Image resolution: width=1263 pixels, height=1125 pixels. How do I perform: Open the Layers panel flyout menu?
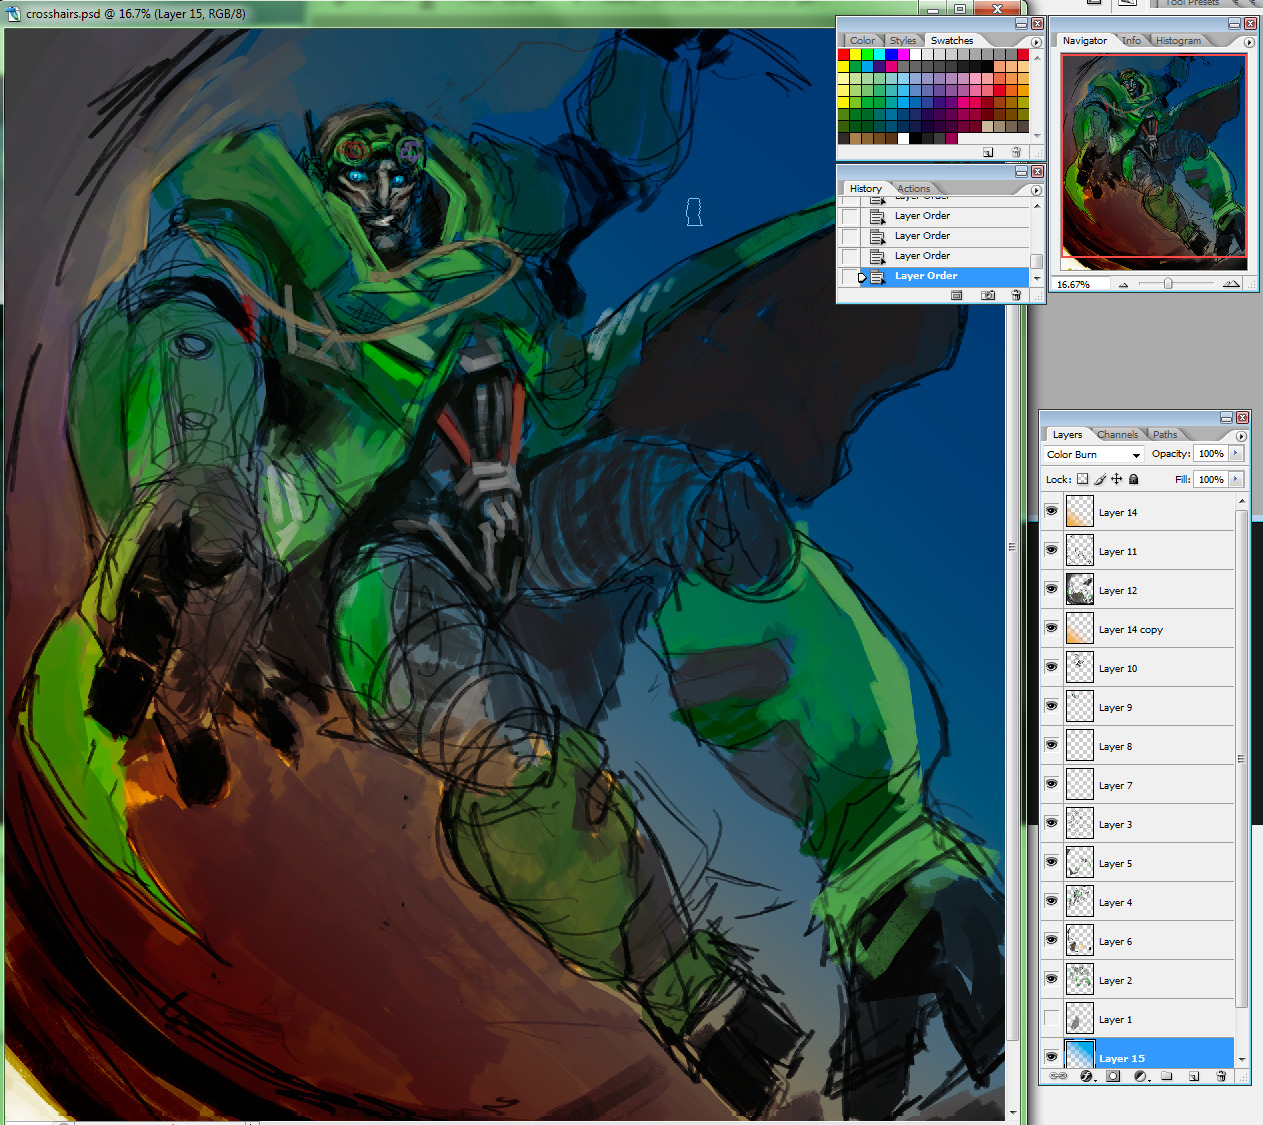tap(1241, 436)
